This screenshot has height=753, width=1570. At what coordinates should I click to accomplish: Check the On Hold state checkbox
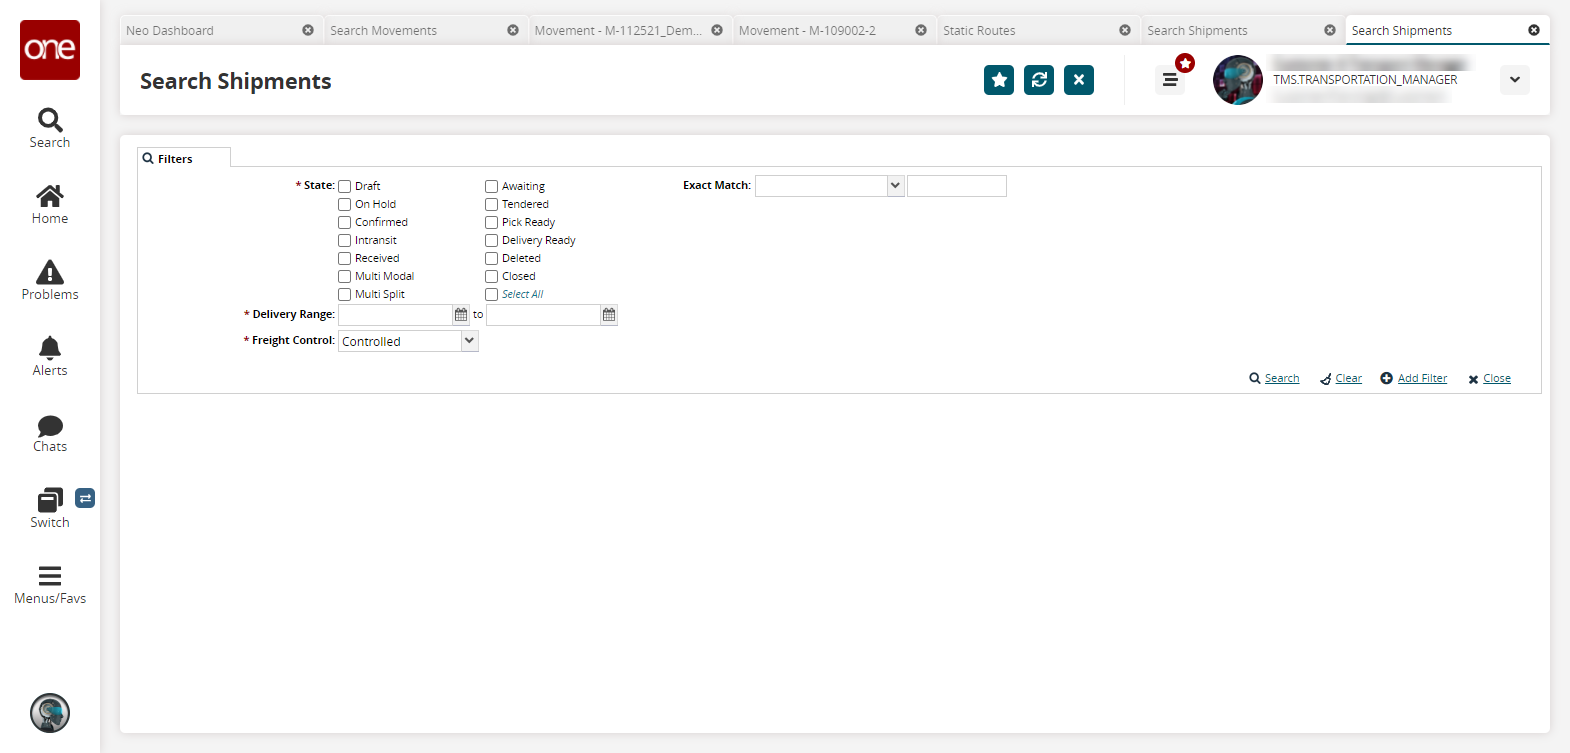coord(345,204)
